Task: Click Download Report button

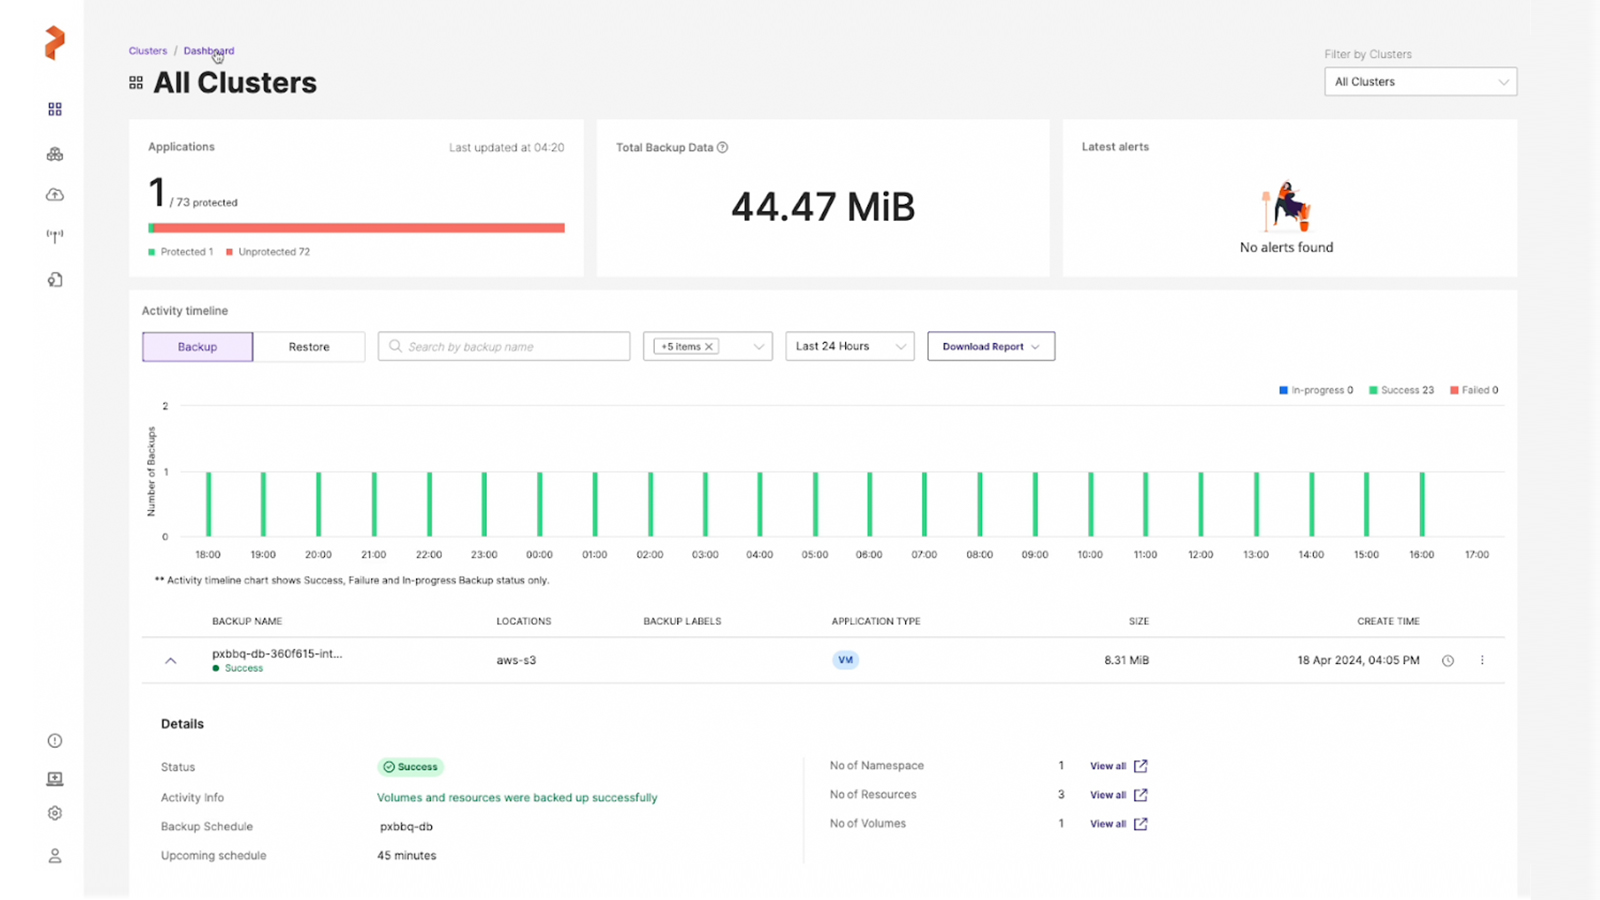Action: [x=991, y=346]
